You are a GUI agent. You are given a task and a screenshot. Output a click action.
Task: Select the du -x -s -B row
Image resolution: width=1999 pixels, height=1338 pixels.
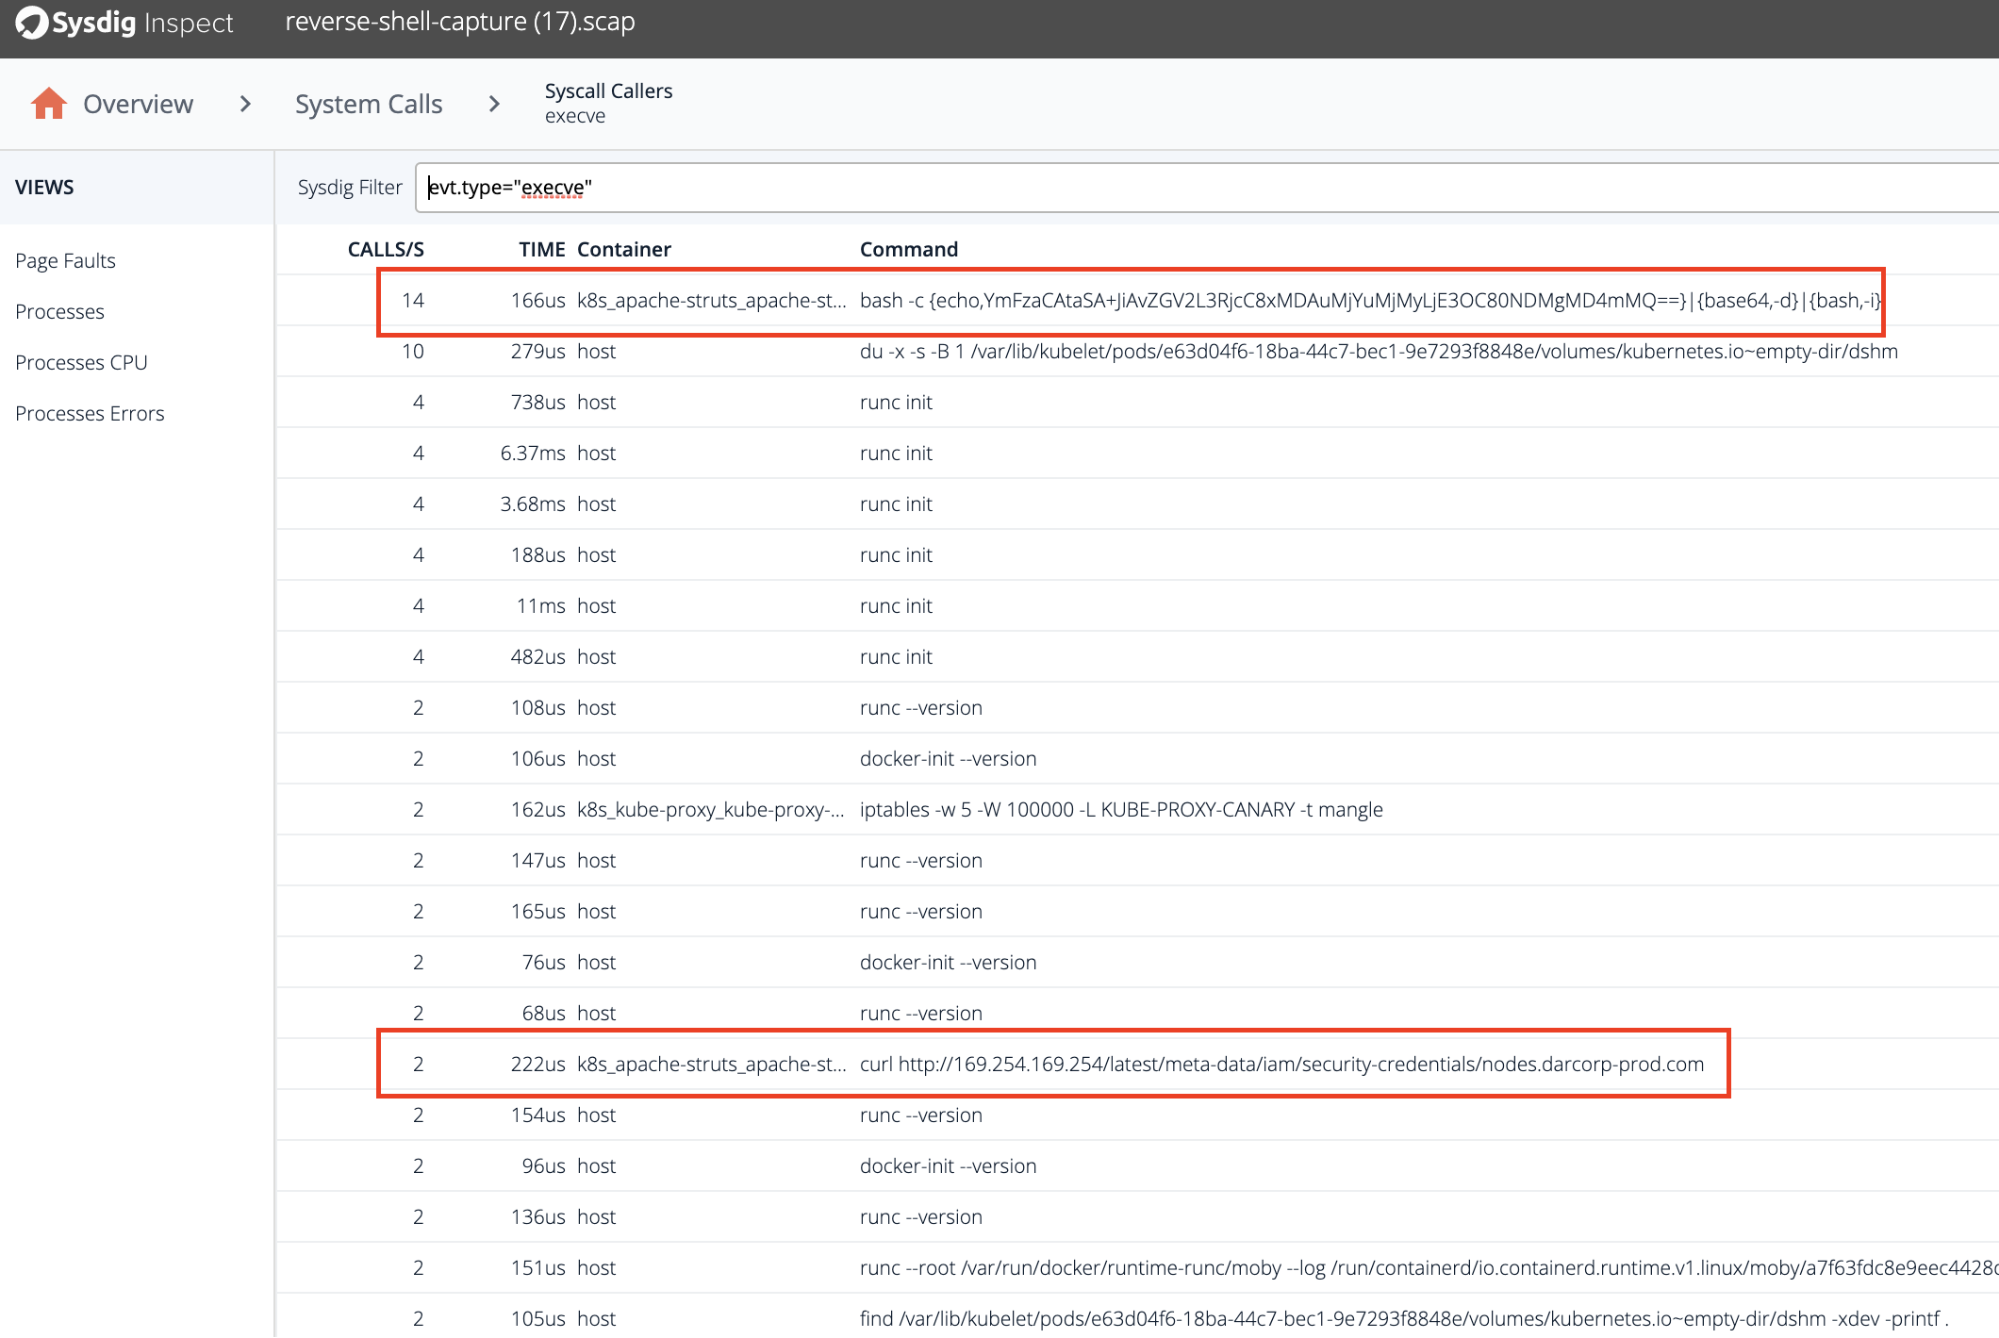click(1120, 352)
